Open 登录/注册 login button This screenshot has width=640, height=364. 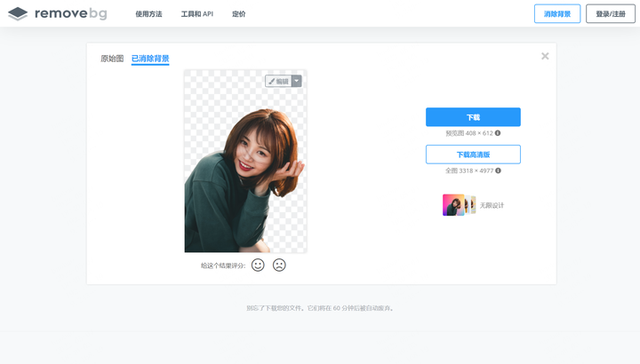pos(611,14)
